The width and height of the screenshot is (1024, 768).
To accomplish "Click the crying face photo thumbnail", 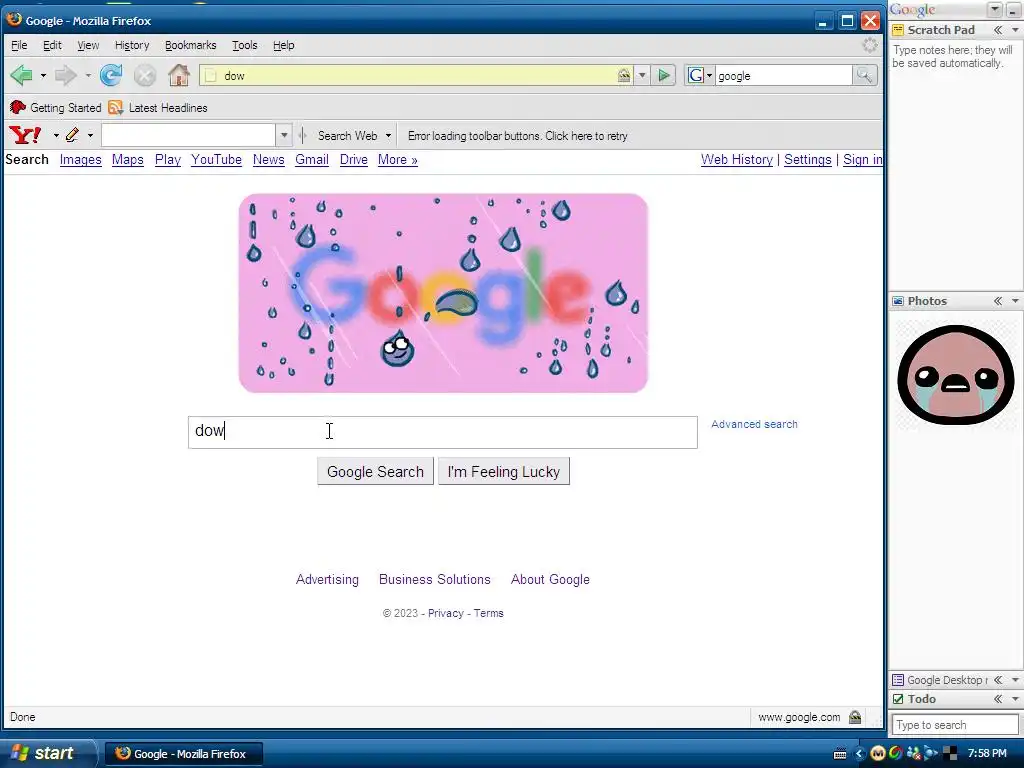I will tap(955, 374).
